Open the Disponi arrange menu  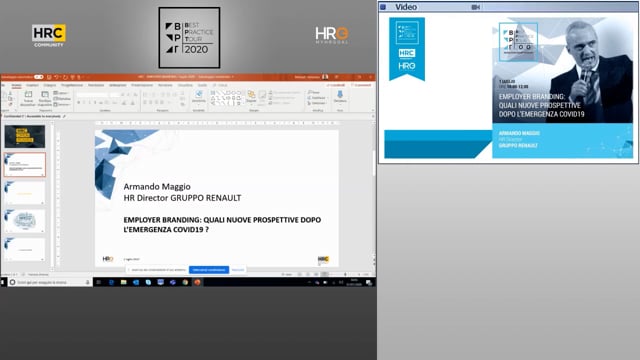(251, 97)
